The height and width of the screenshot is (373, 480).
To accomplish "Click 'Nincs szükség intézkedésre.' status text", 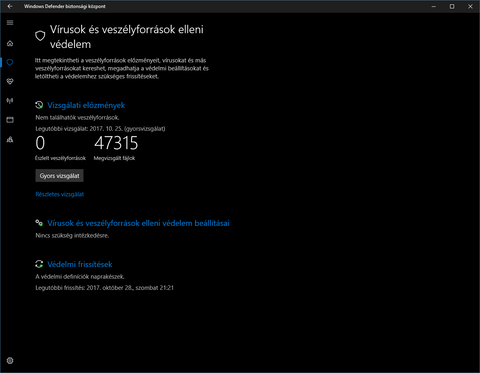I will point(72,236).
